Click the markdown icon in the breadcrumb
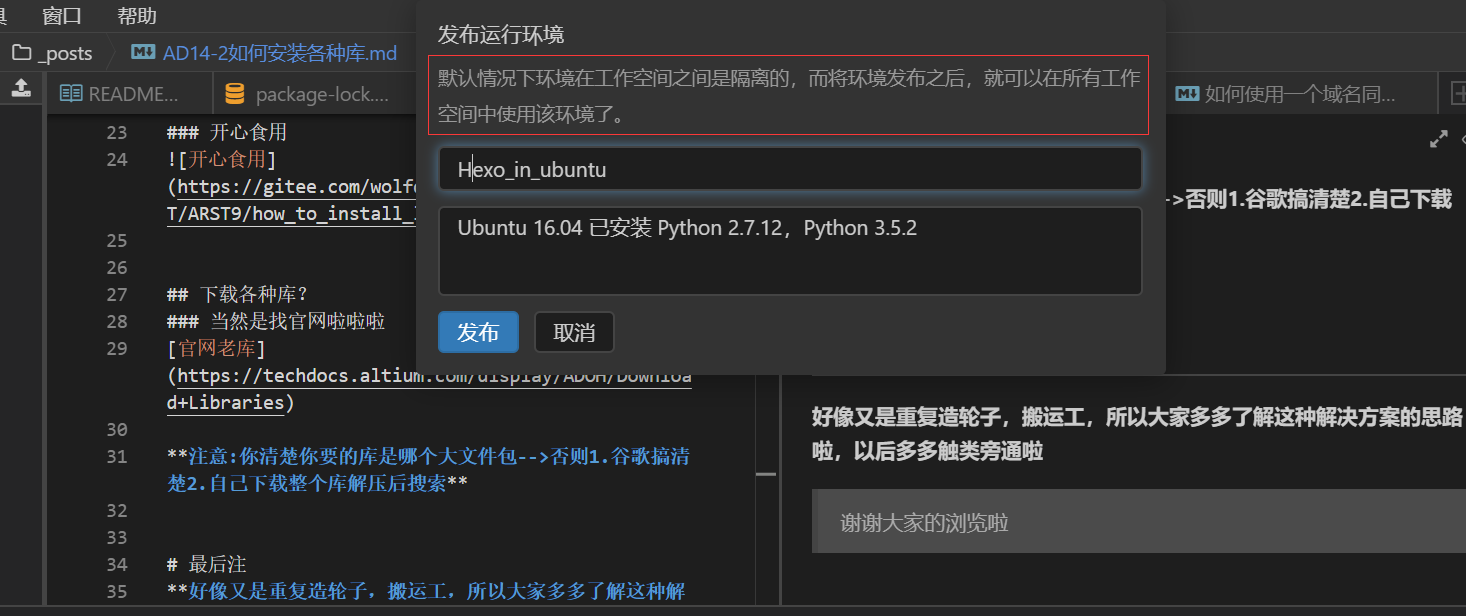The height and width of the screenshot is (616, 1466). coord(143,53)
